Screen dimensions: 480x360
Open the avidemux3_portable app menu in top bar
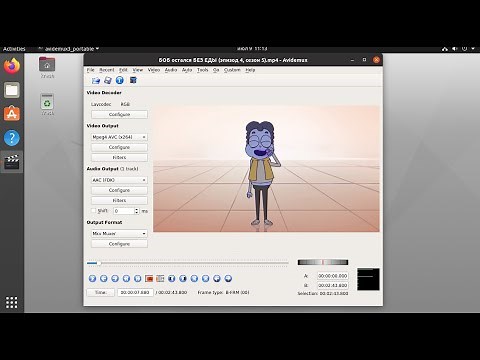click(69, 49)
